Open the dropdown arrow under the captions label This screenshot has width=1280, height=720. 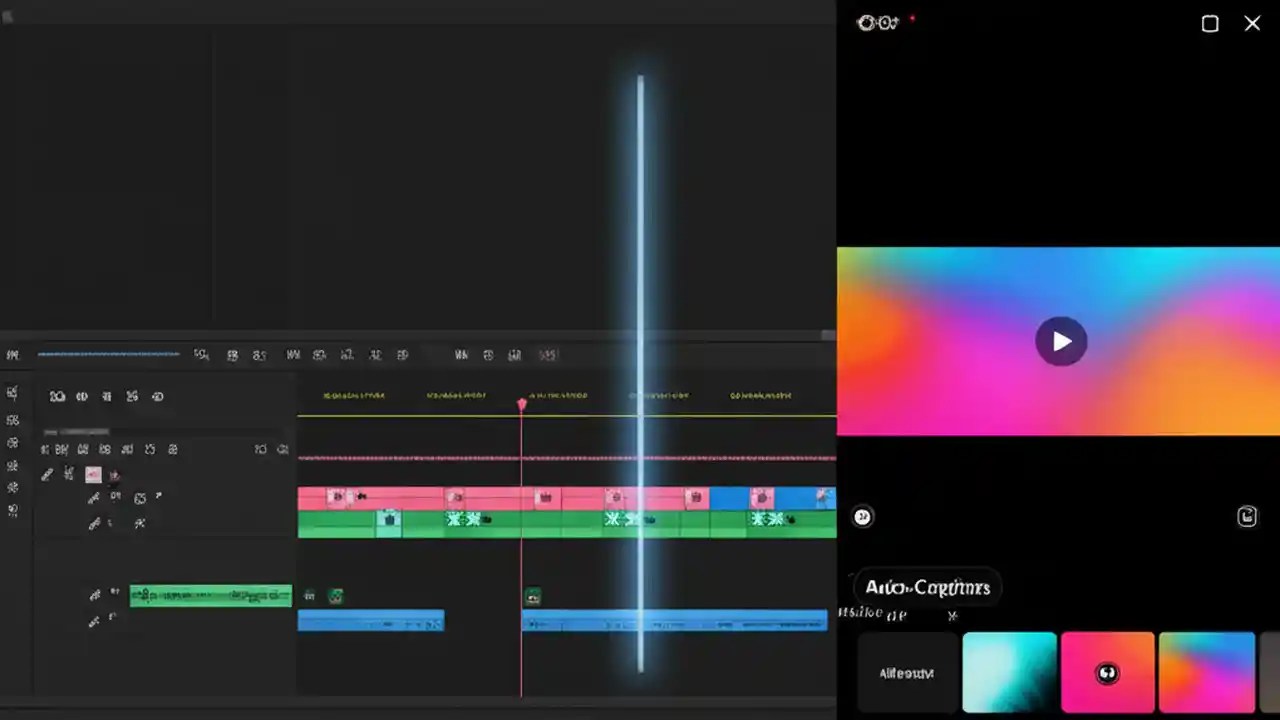[952, 615]
